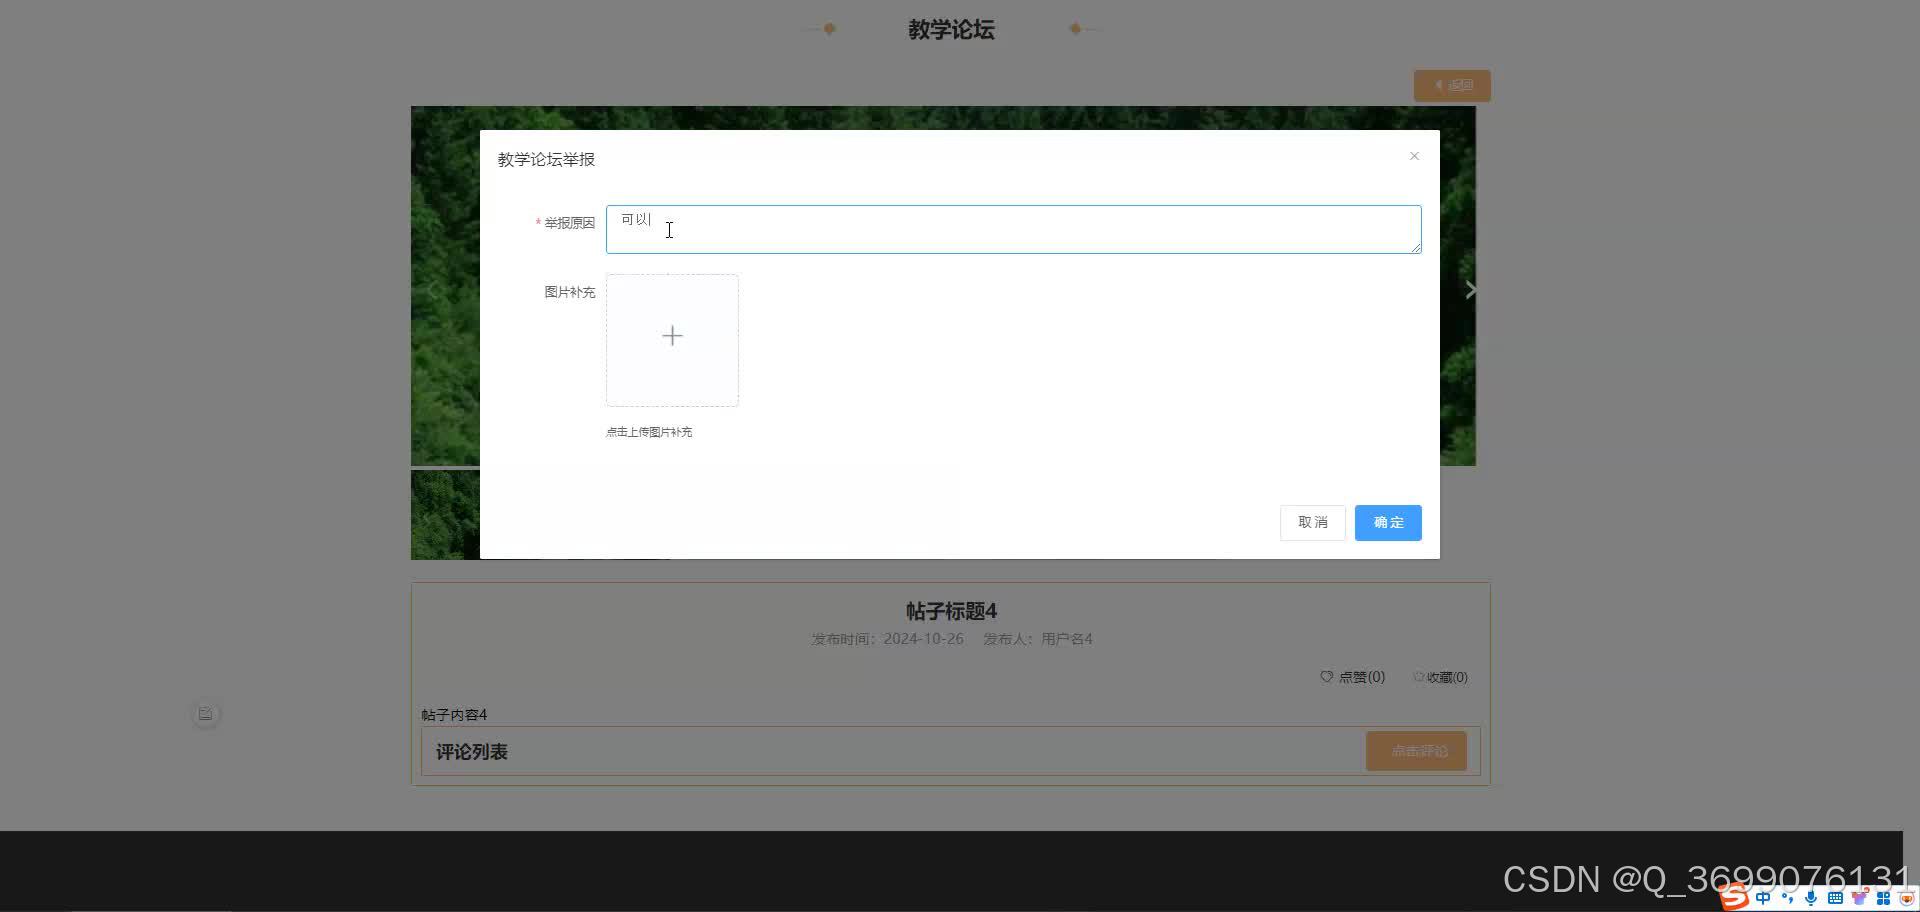The width and height of the screenshot is (1920, 912).
Task: Toggle punctuation mode in IME bar
Action: click(1787, 898)
